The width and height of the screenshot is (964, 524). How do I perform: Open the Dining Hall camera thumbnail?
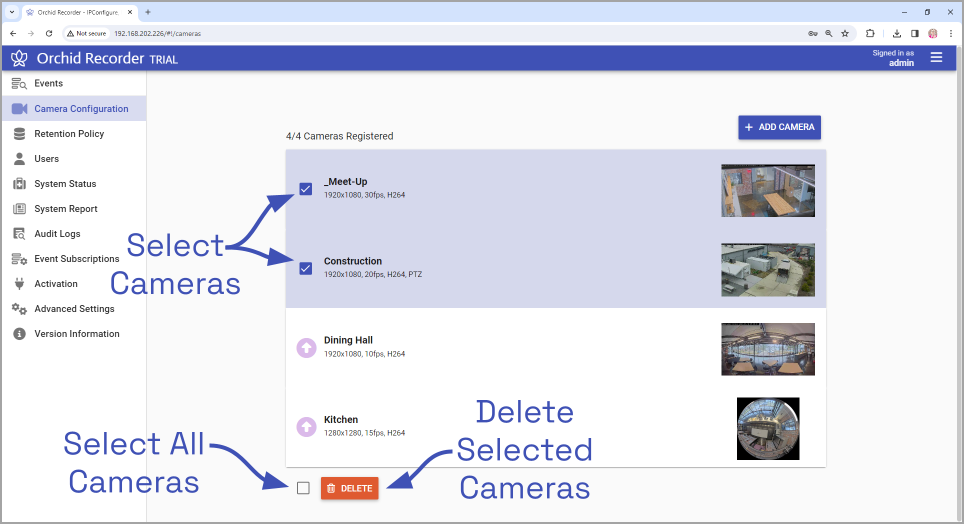coord(767,349)
